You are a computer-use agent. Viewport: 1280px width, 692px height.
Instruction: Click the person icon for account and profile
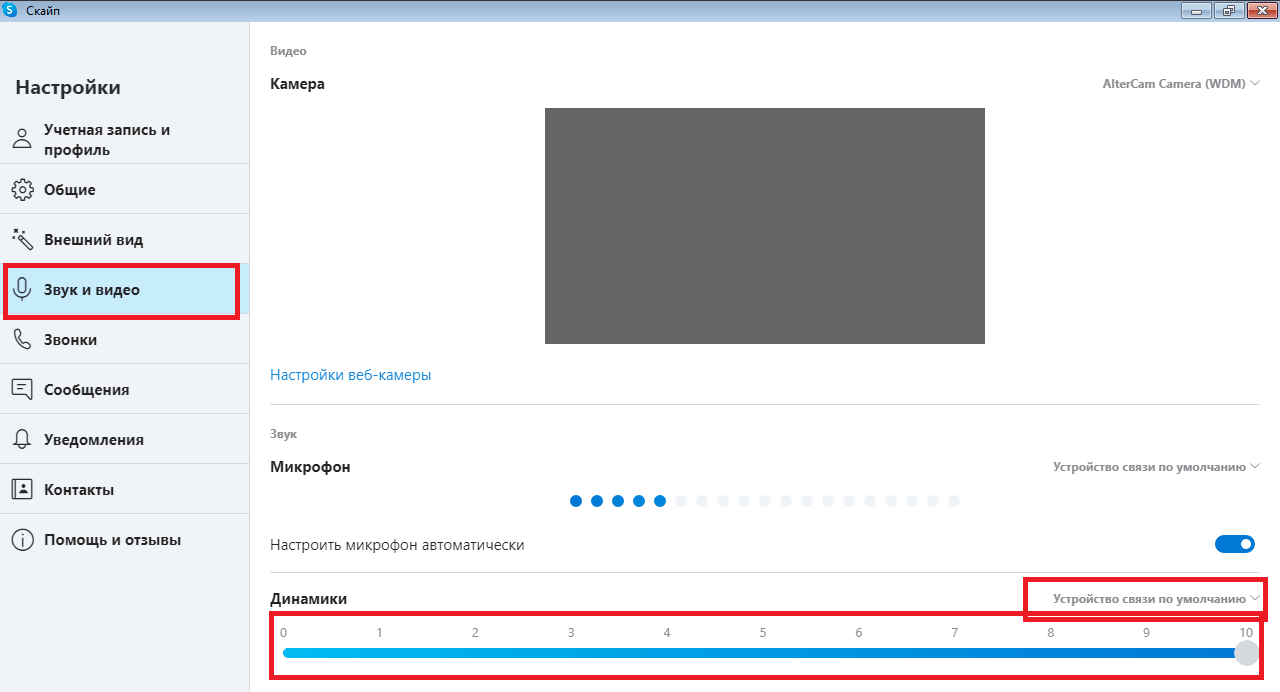click(22, 139)
